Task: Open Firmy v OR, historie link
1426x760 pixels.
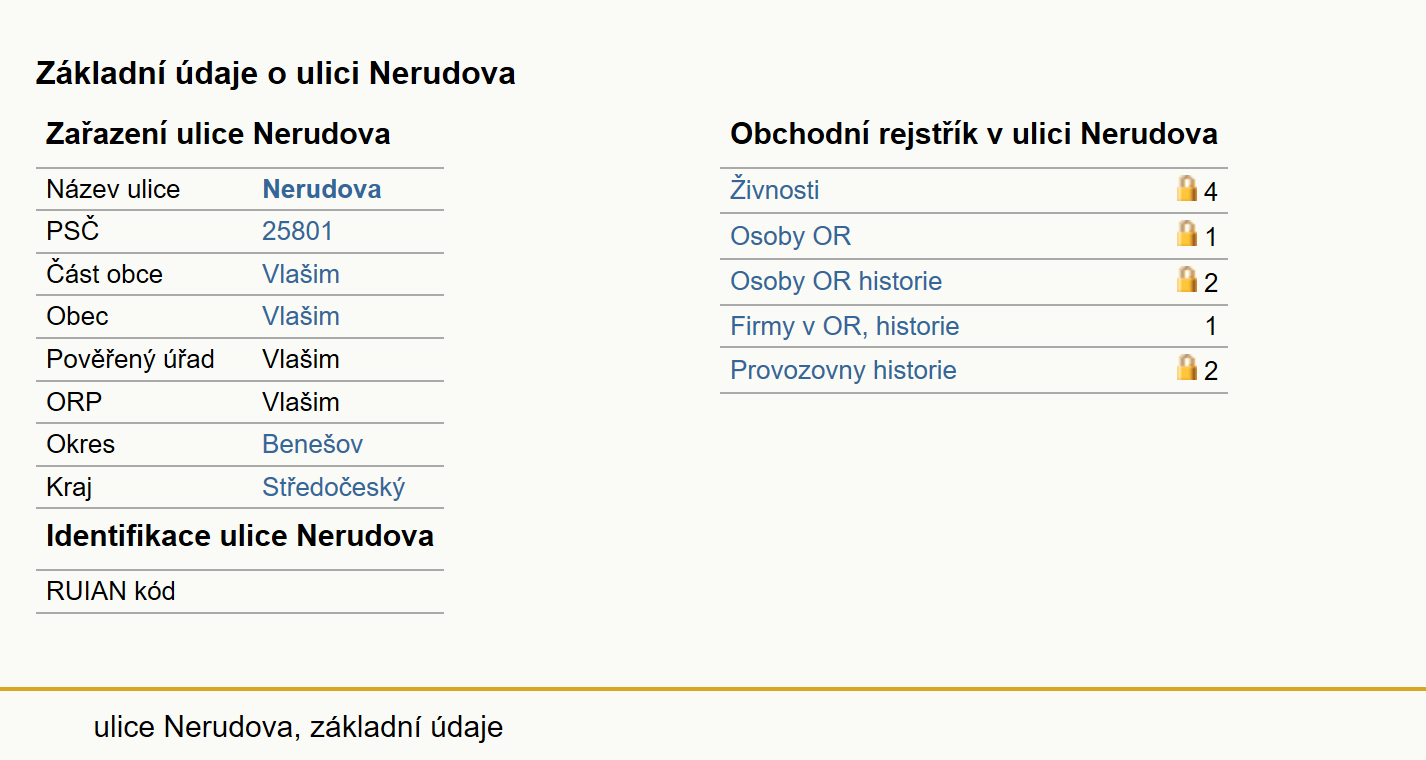Action: 845,326
